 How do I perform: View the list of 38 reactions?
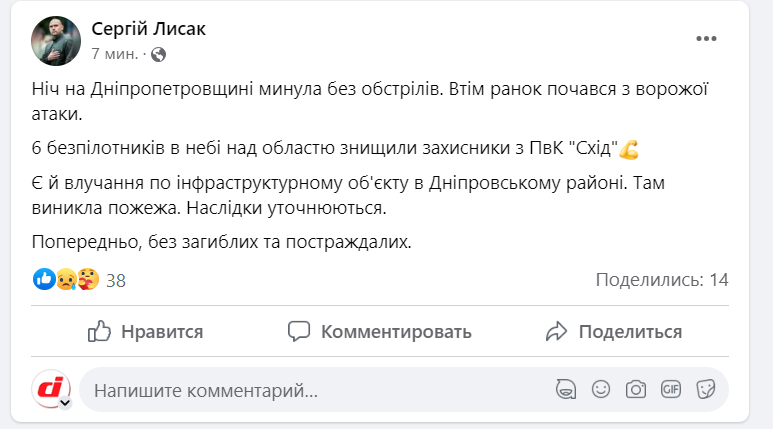point(115,280)
